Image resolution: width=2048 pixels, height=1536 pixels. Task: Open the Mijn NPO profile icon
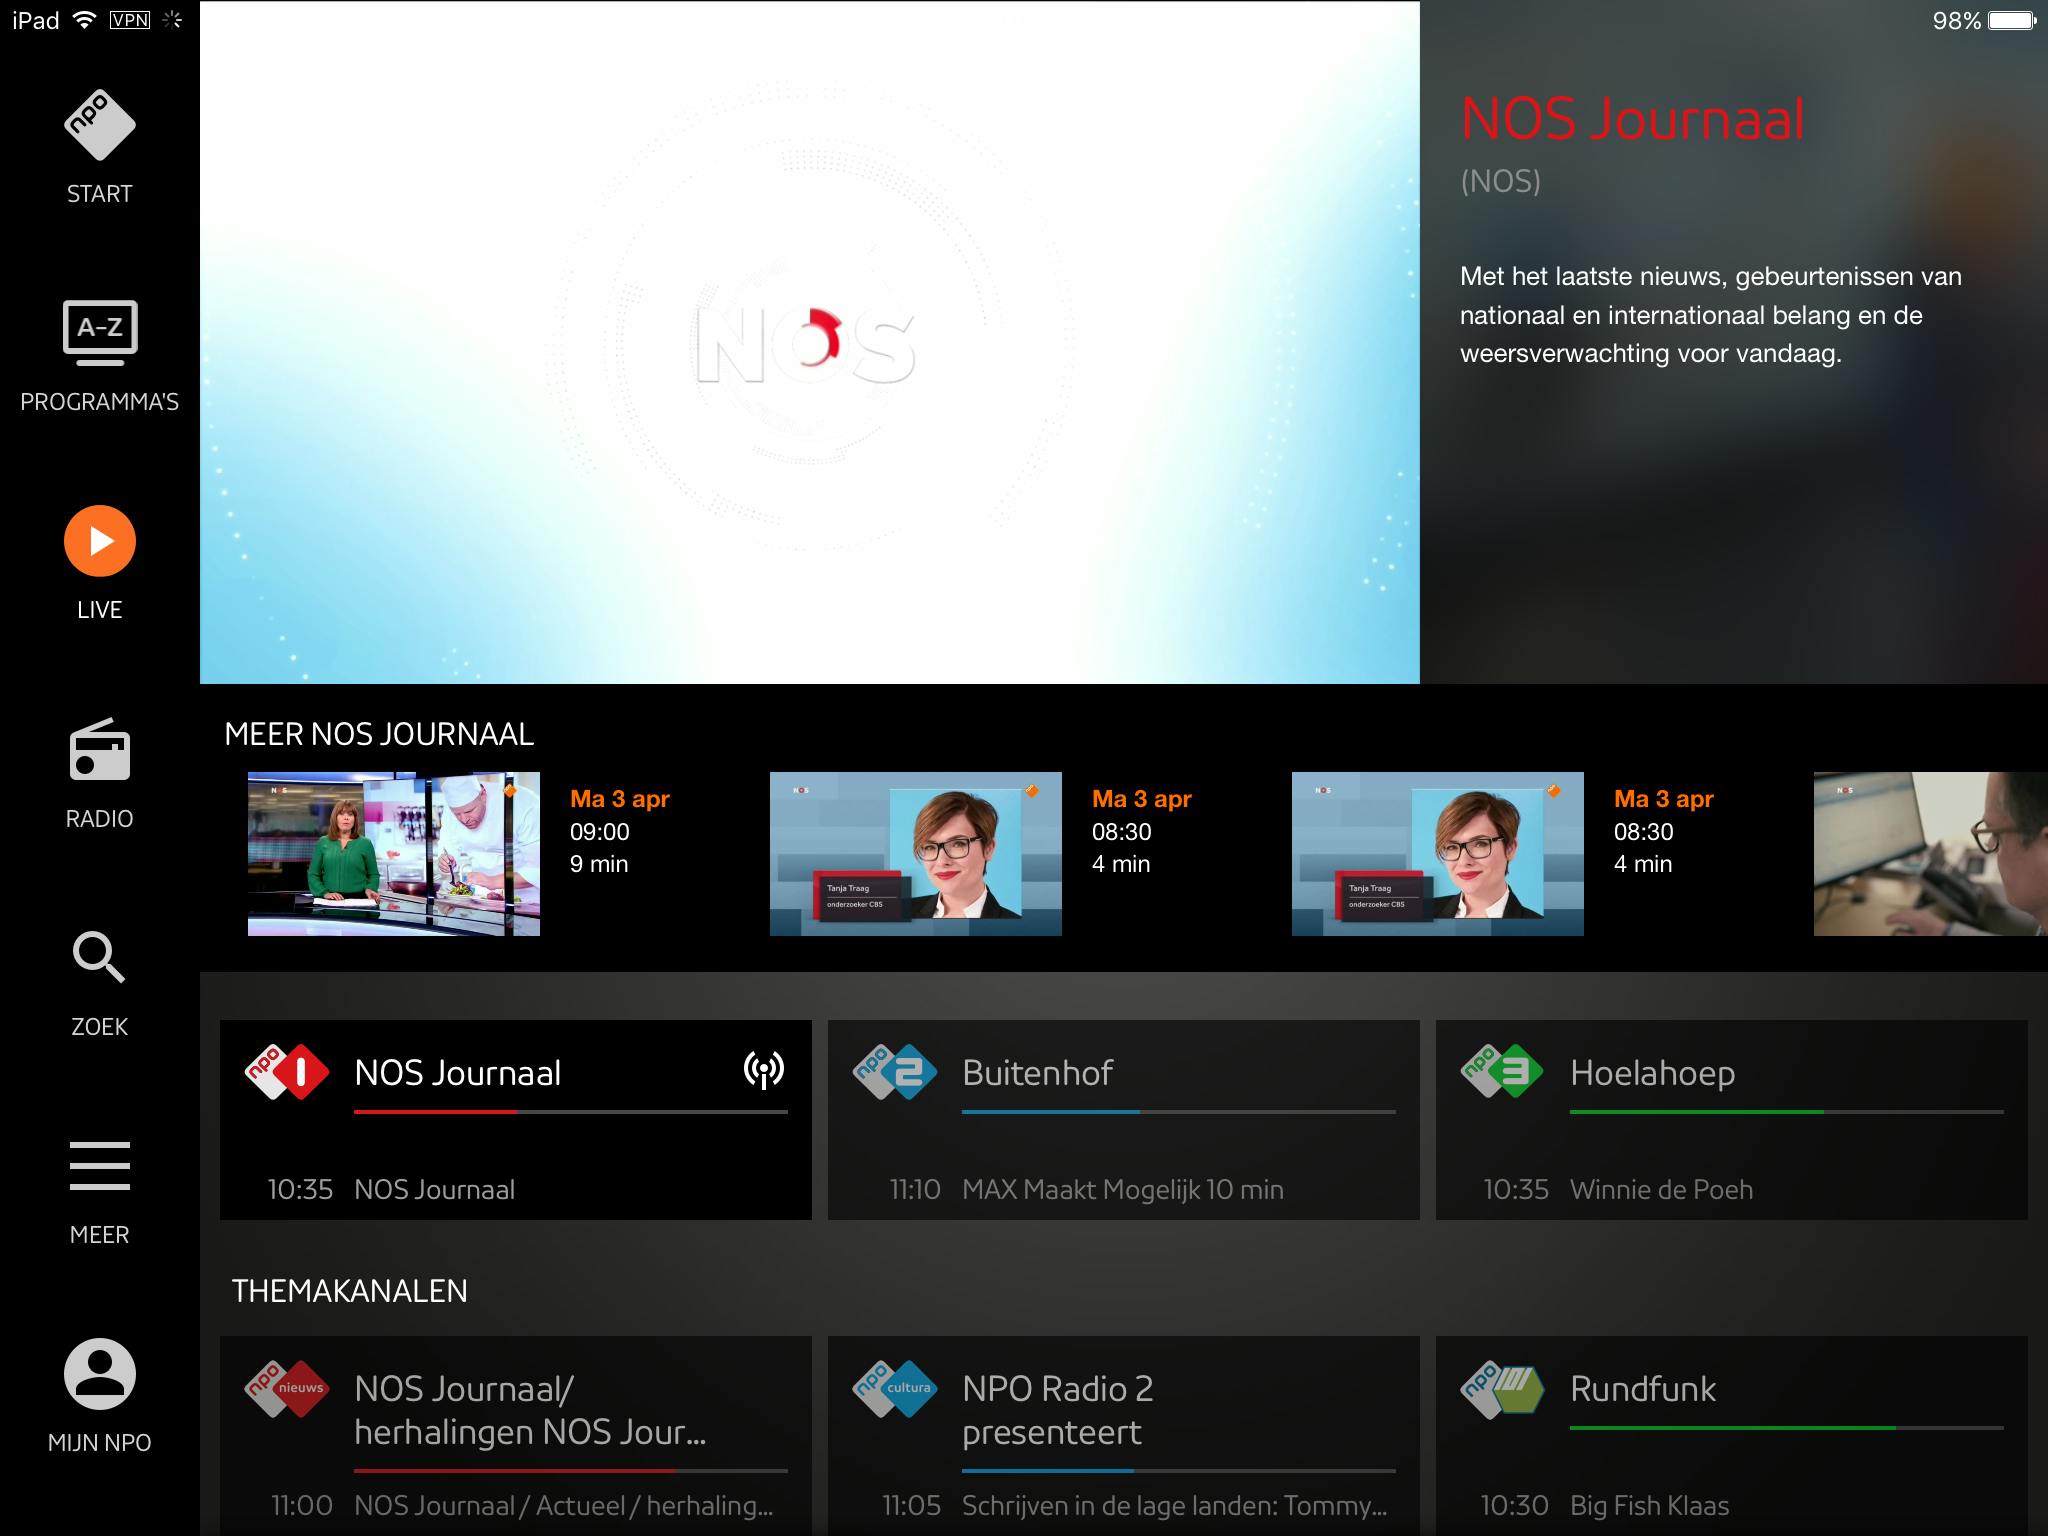pyautogui.click(x=99, y=1374)
